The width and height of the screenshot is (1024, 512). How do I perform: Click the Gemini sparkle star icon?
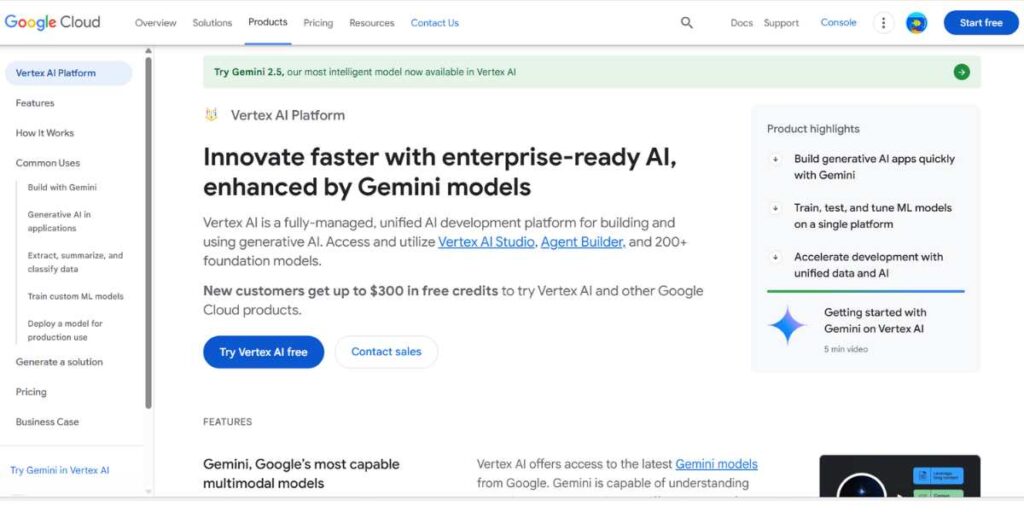[787, 325]
